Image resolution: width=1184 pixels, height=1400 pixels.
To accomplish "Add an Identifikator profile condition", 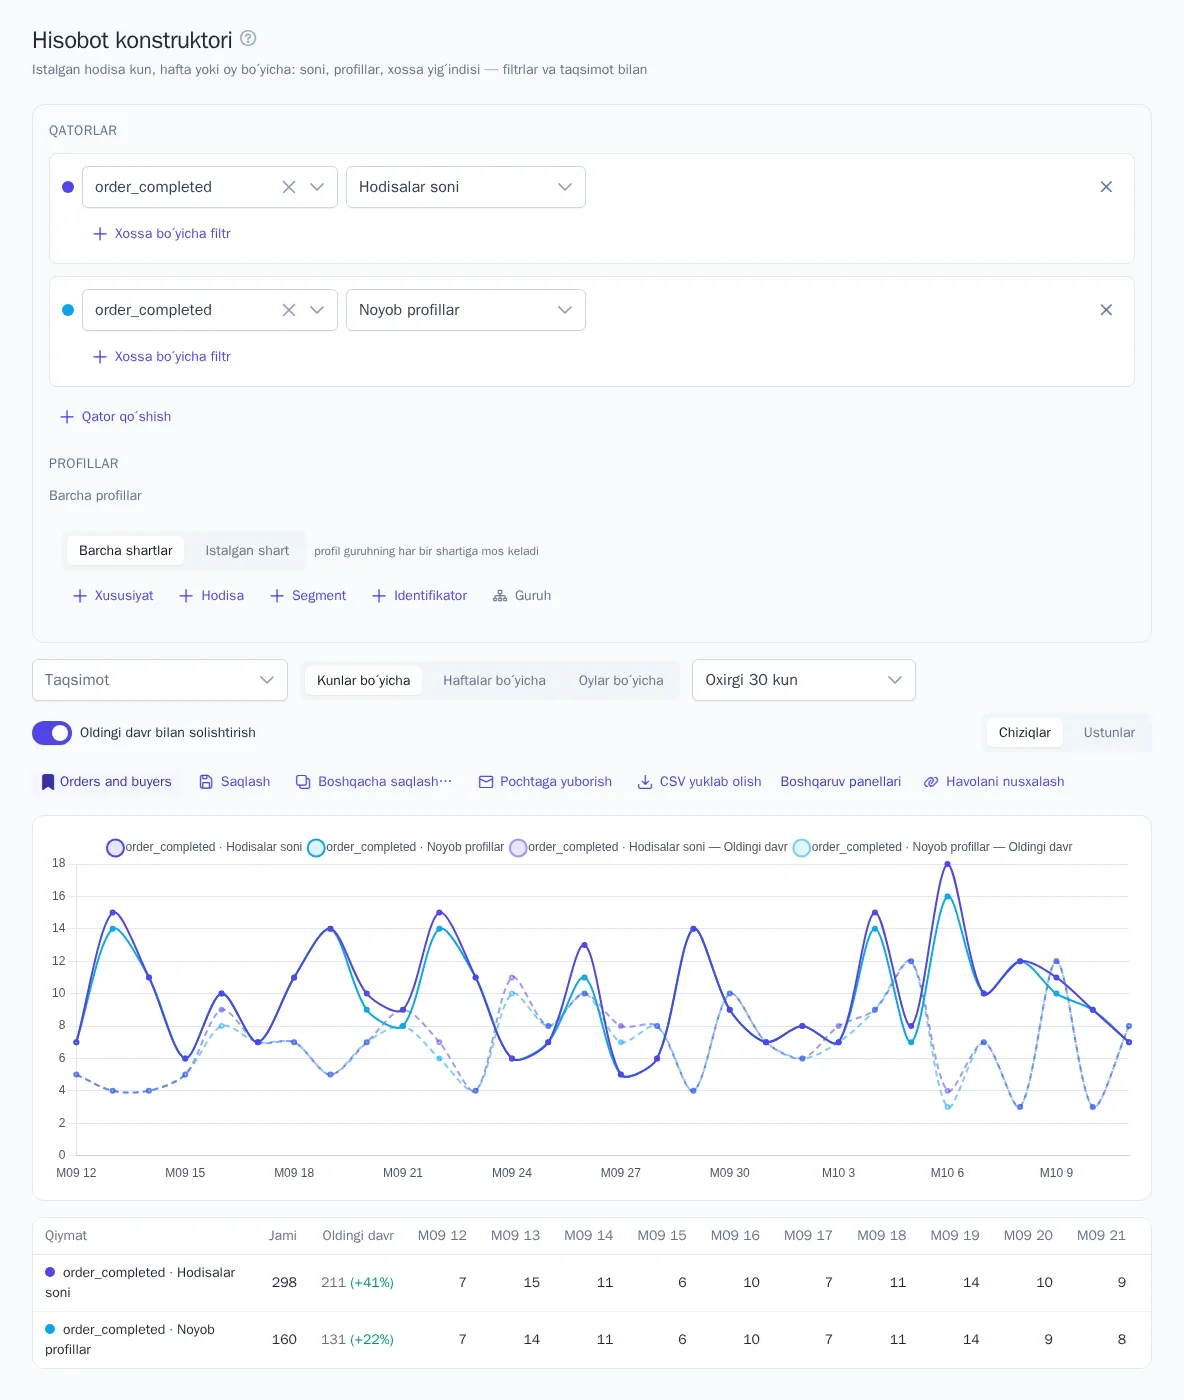I will pyautogui.click(x=419, y=596).
